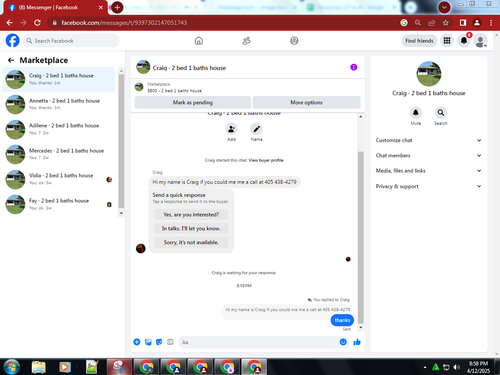Open the Groups icon in top navigation
The width and height of the screenshot is (500, 375).
pyautogui.click(x=294, y=41)
